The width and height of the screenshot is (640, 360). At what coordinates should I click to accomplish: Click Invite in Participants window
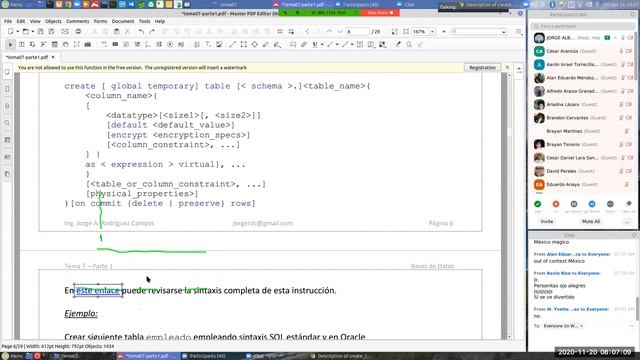click(x=547, y=222)
